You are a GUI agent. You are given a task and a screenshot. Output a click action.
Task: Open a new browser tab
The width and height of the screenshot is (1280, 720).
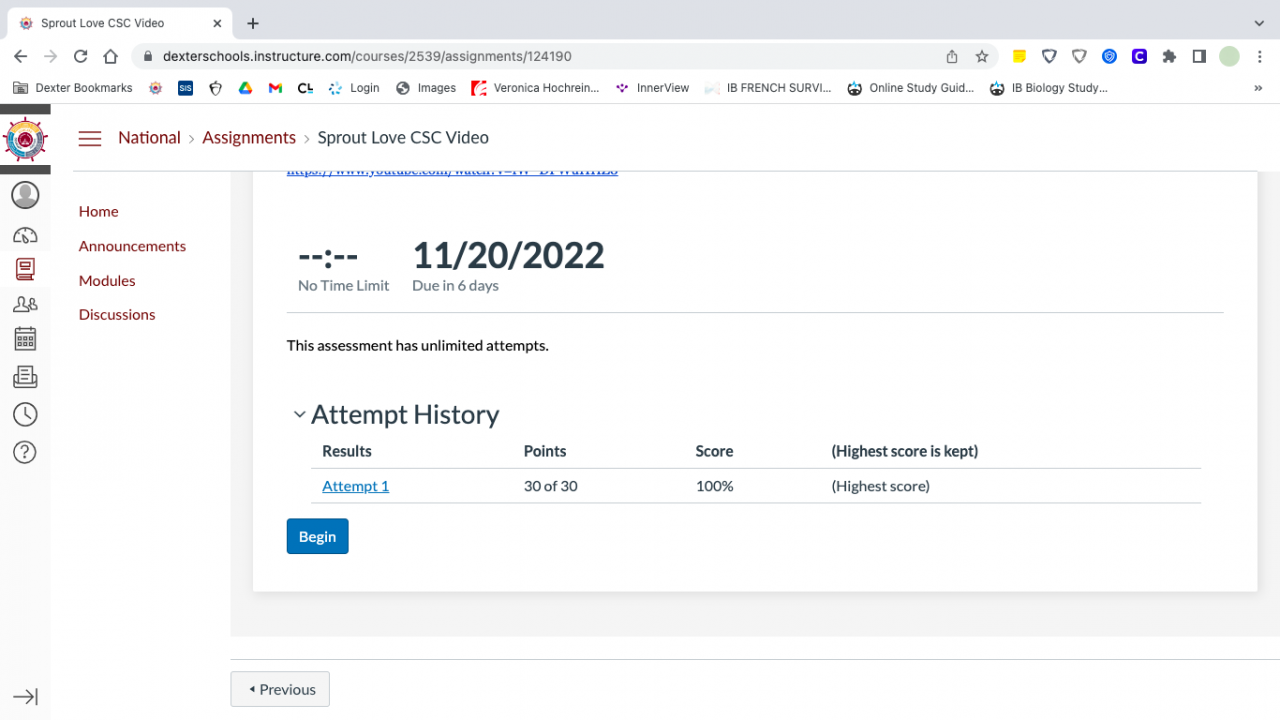(x=253, y=23)
